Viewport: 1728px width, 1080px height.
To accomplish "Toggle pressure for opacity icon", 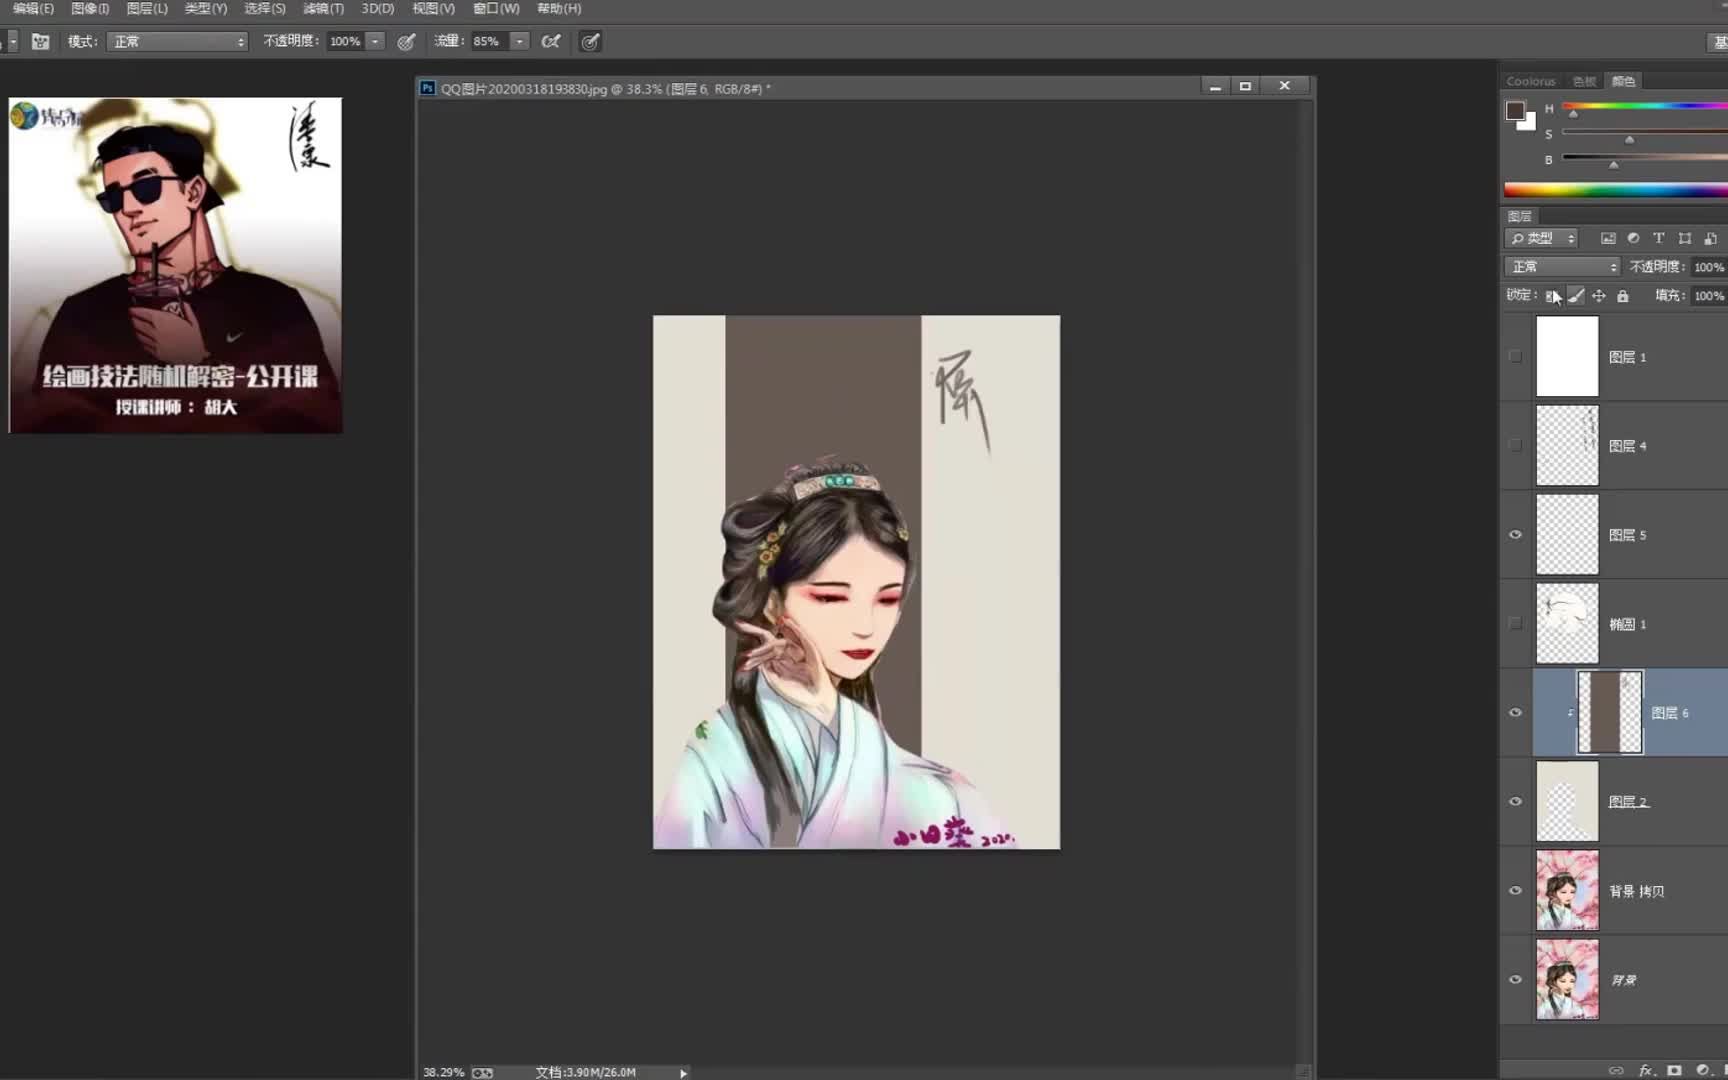I will point(406,41).
